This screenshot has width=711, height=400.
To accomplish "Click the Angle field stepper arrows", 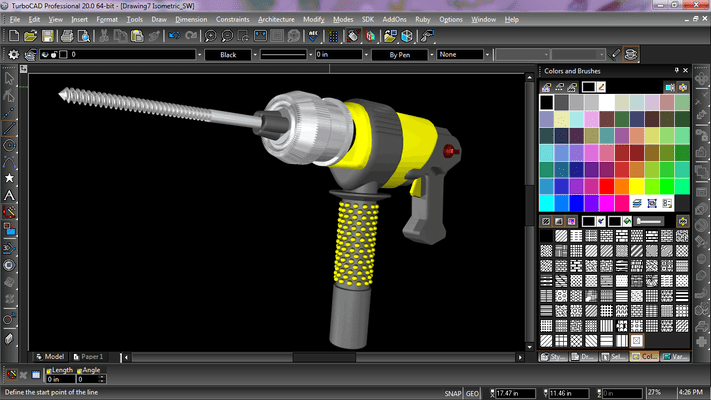I will [x=102, y=379].
